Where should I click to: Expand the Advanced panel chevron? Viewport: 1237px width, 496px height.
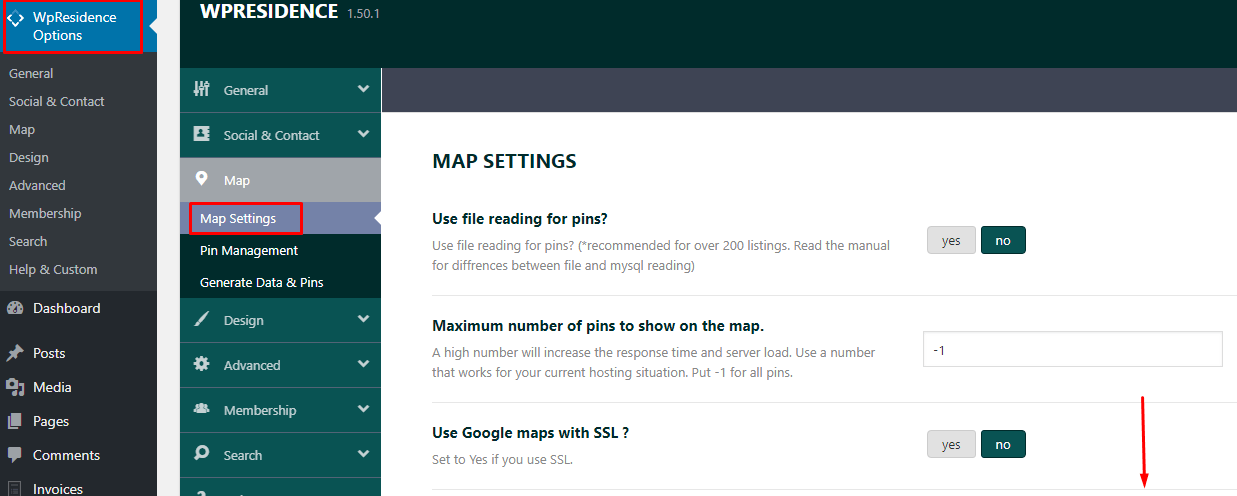362,364
